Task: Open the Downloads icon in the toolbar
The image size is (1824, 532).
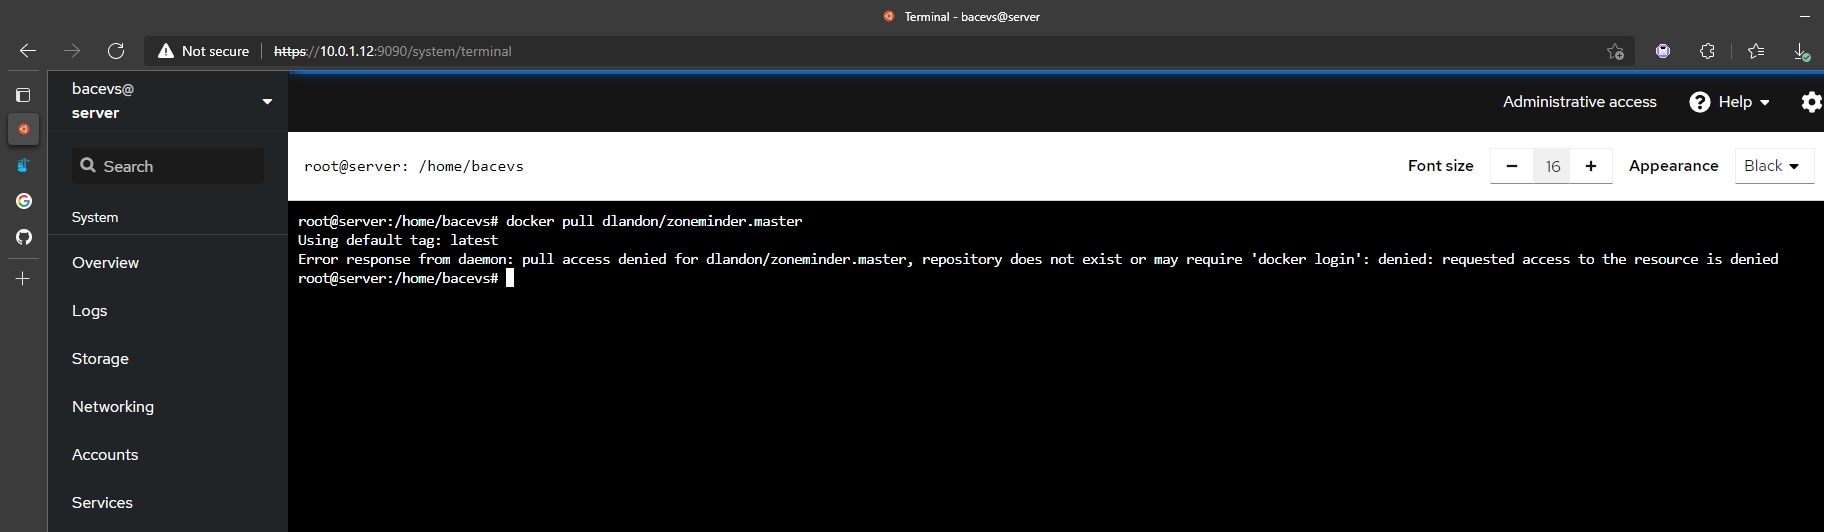Action: (1801, 51)
